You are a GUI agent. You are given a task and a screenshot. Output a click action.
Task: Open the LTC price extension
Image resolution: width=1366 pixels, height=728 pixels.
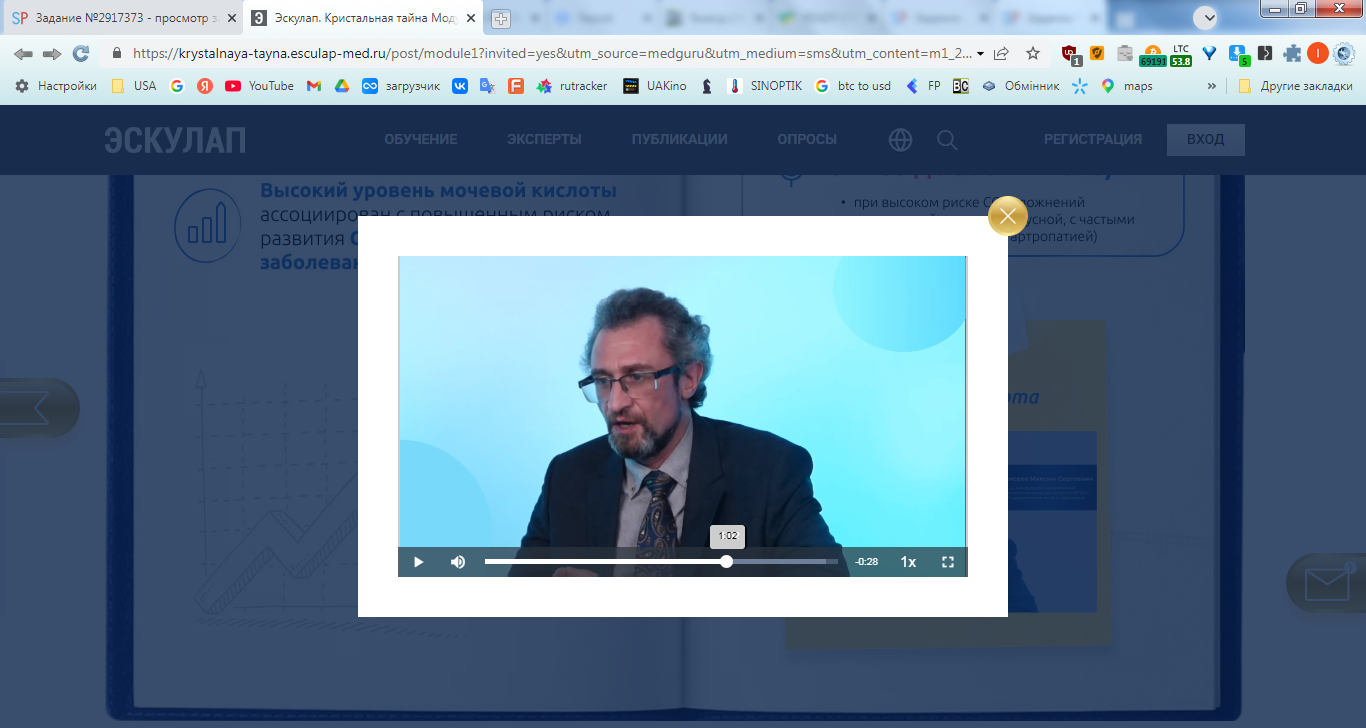click(x=1181, y=55)
